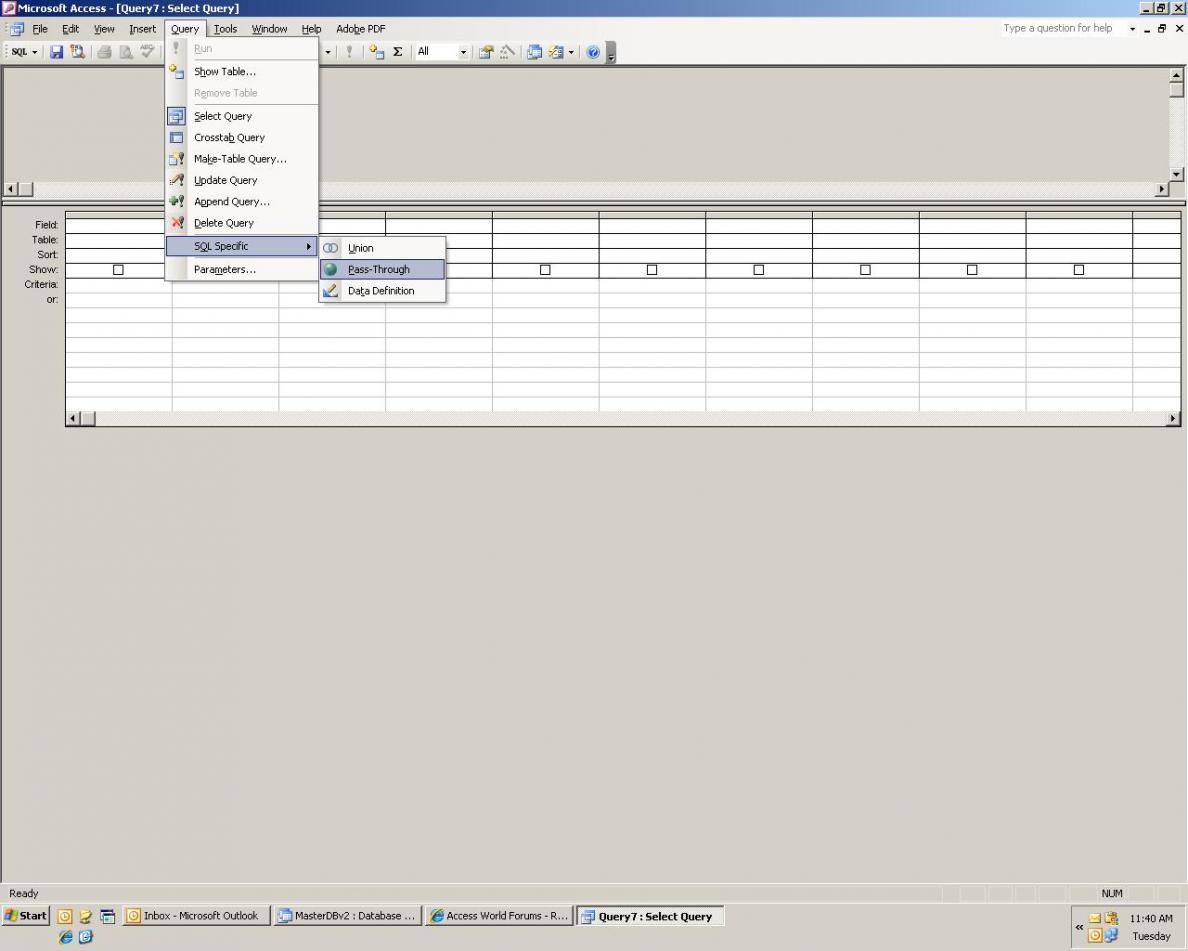Viewport: 1188px width, 951px height.
Task: Expand the SQL Specific submenu
Action: [241, 246]
